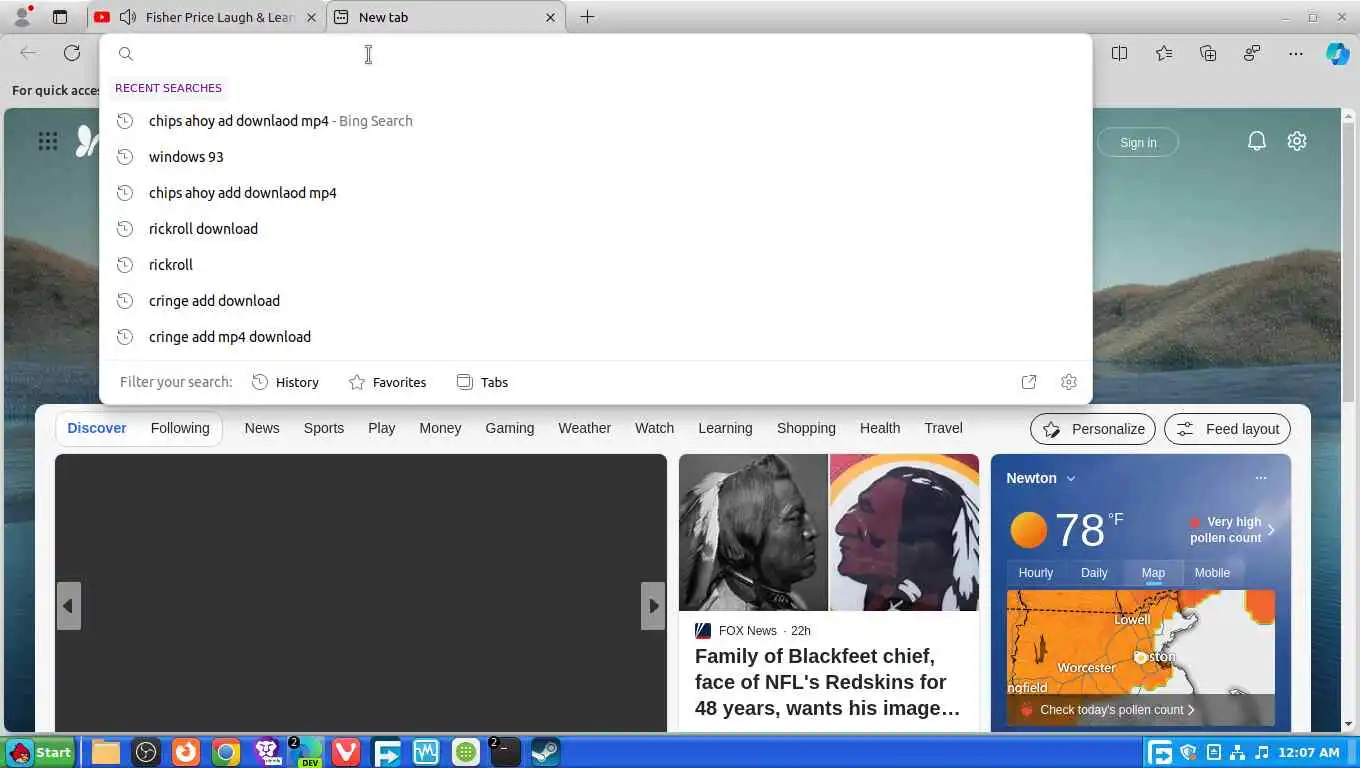Screen dimensions: 1360x768
Task: Switch the weather card to Hourly
Action: coord(1035,573)
